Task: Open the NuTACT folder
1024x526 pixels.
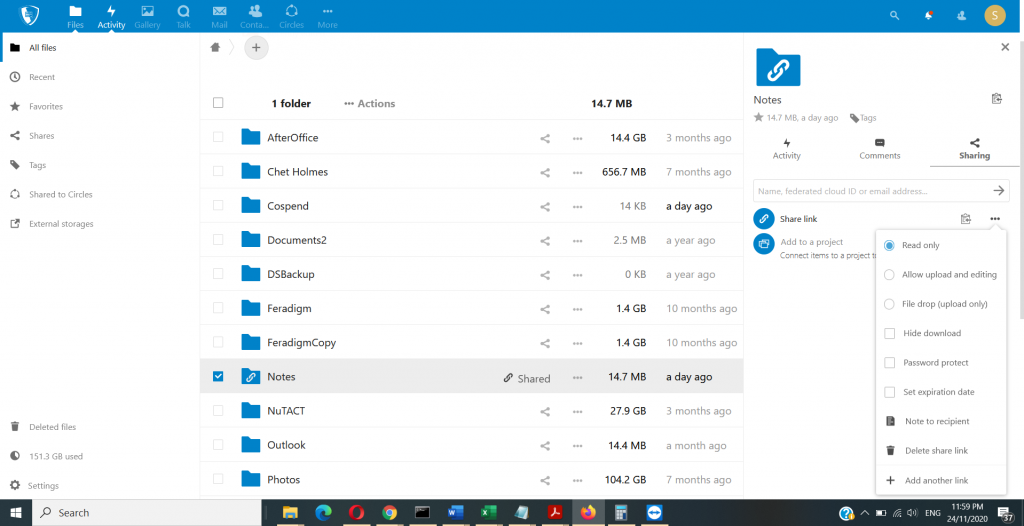Action: point(286,411)
